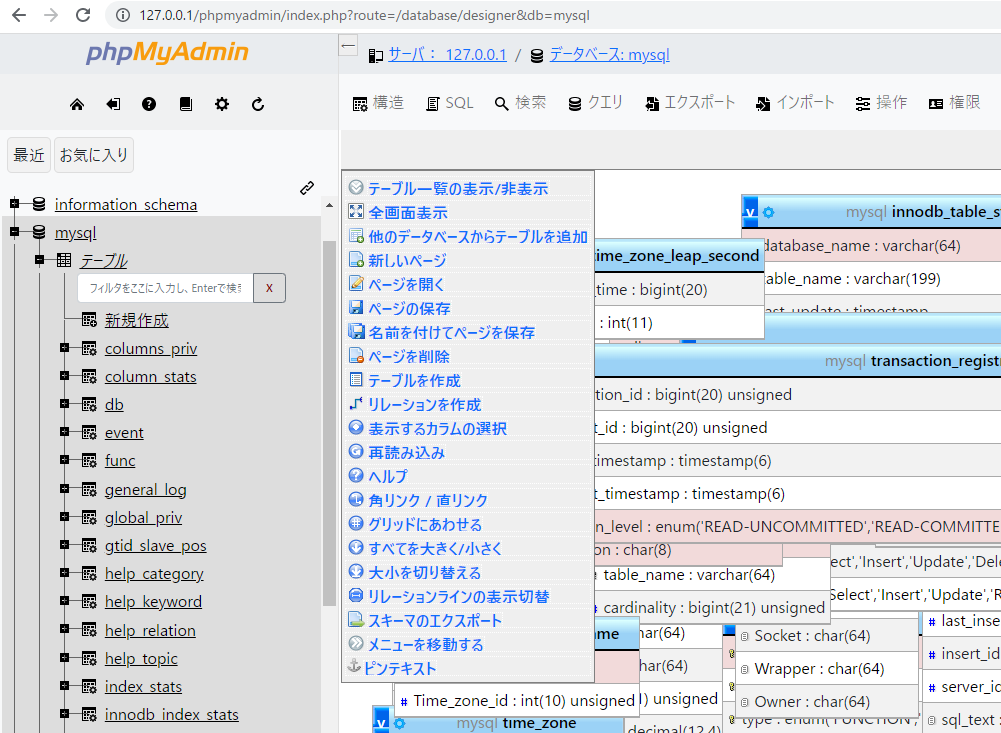Toggle time_zone table collapse v button
The image size is (1001, 733).
point(381,722)
